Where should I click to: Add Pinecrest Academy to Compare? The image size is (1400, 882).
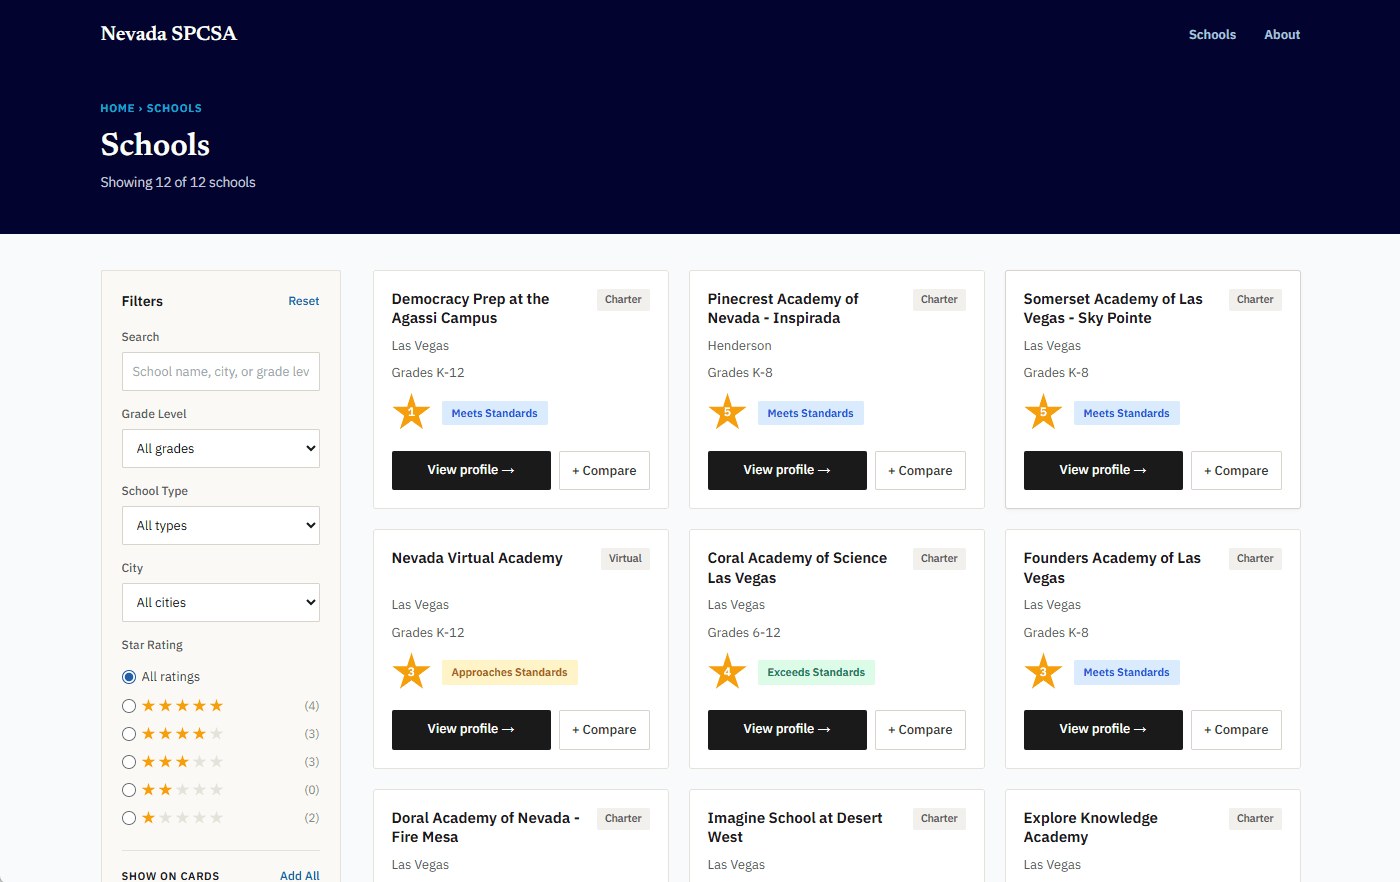pyautogui.click(x=920, y=470)
